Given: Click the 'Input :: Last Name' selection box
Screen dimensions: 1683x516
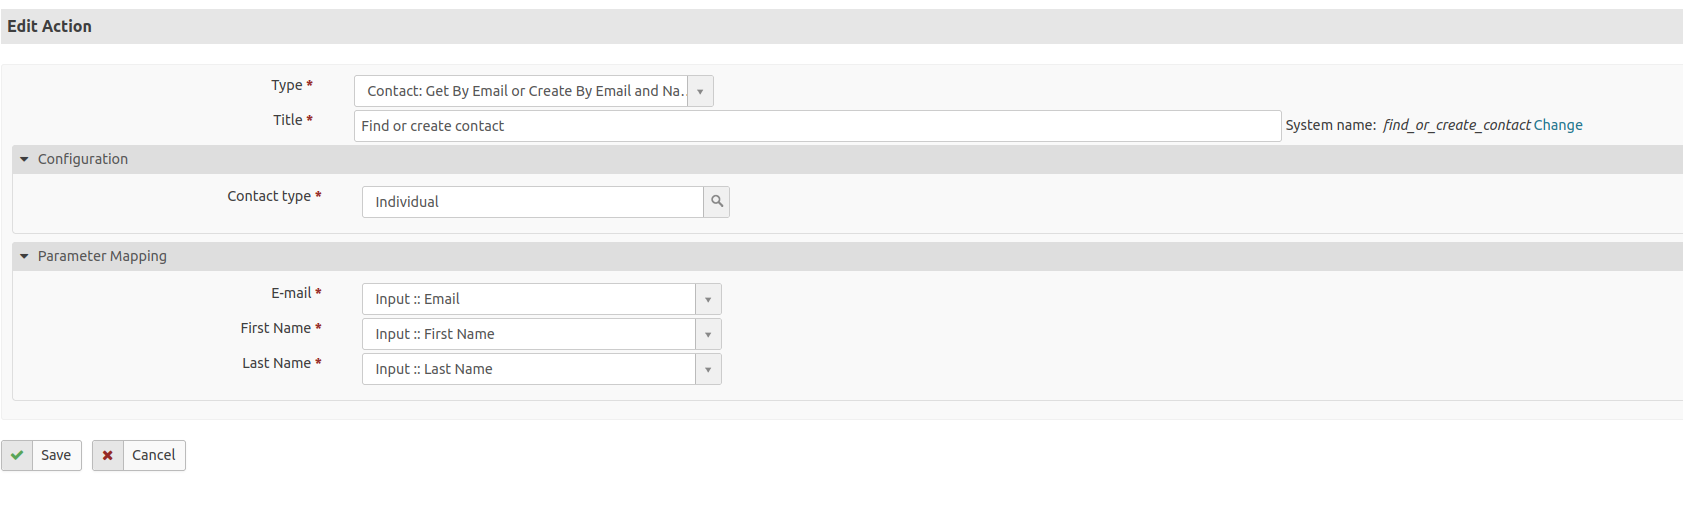Looking at the screenshot, I should coord(529,369).
